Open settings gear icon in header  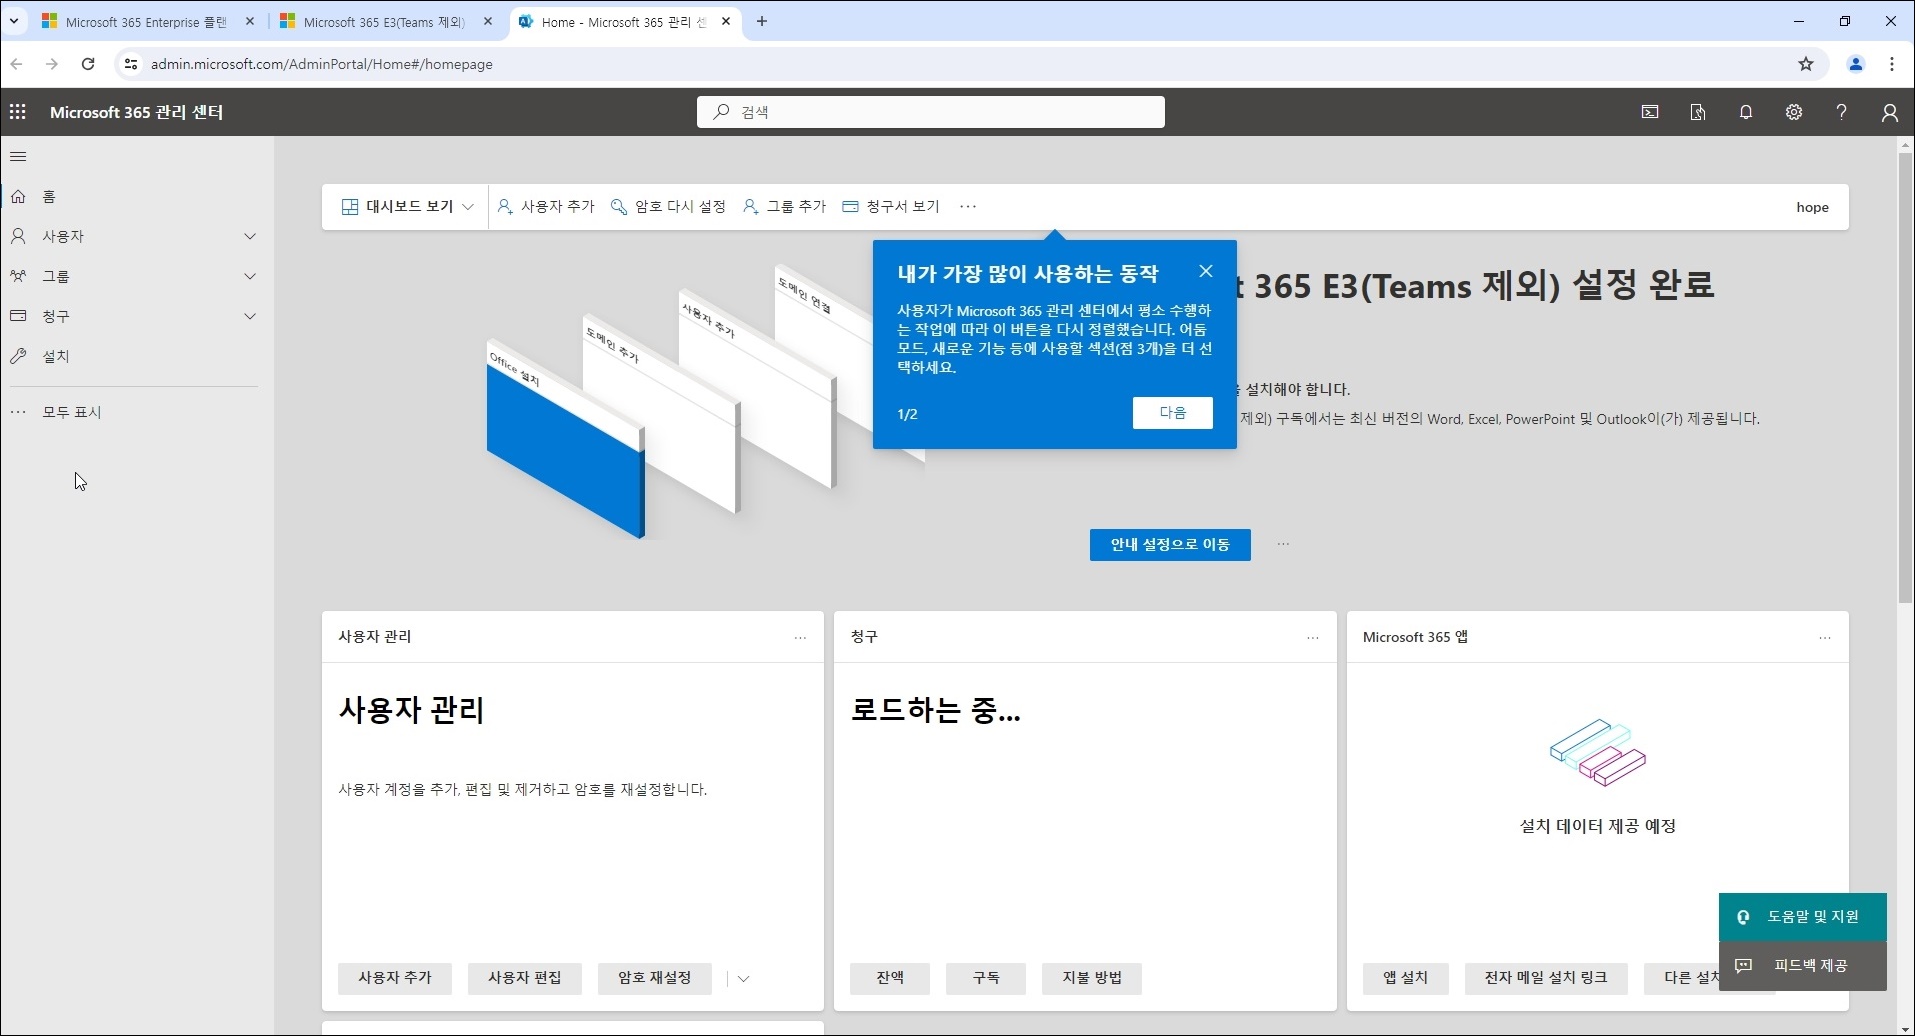[x=1794, y=112]
